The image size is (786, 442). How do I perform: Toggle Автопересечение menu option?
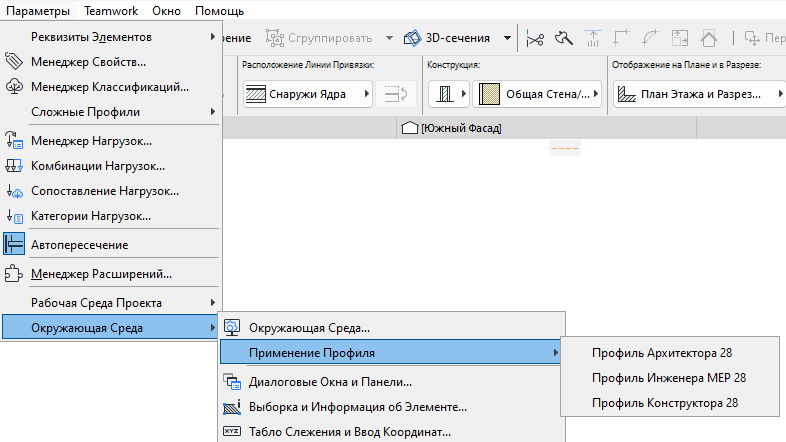111,245
